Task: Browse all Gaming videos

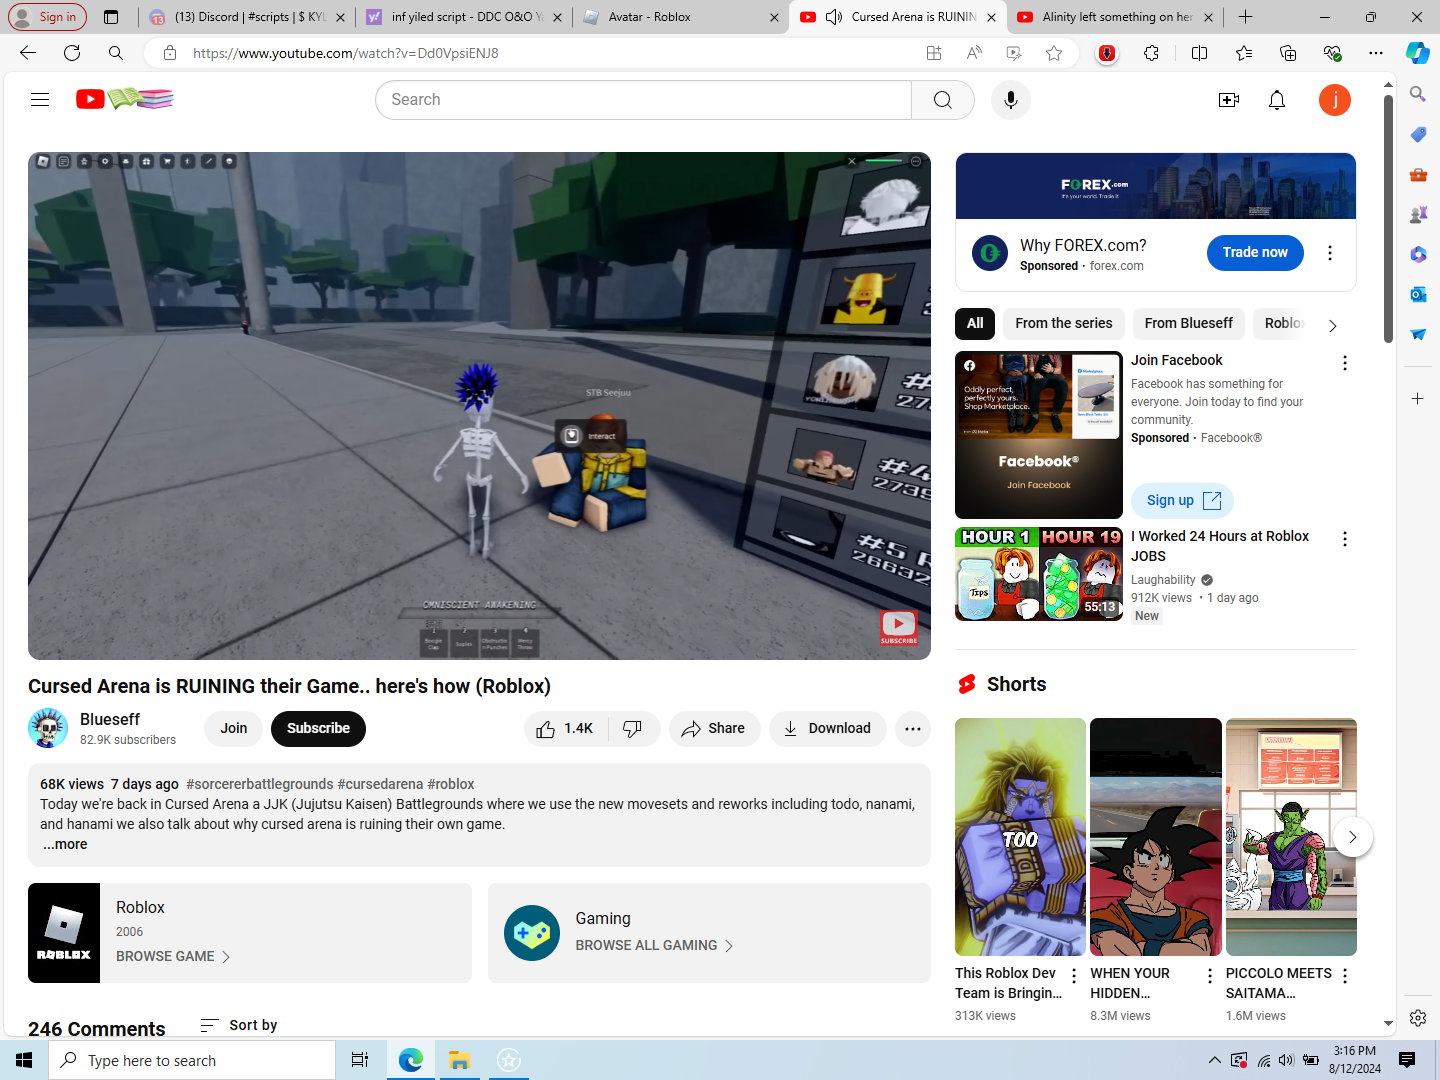Action: [x=655, y=946]
